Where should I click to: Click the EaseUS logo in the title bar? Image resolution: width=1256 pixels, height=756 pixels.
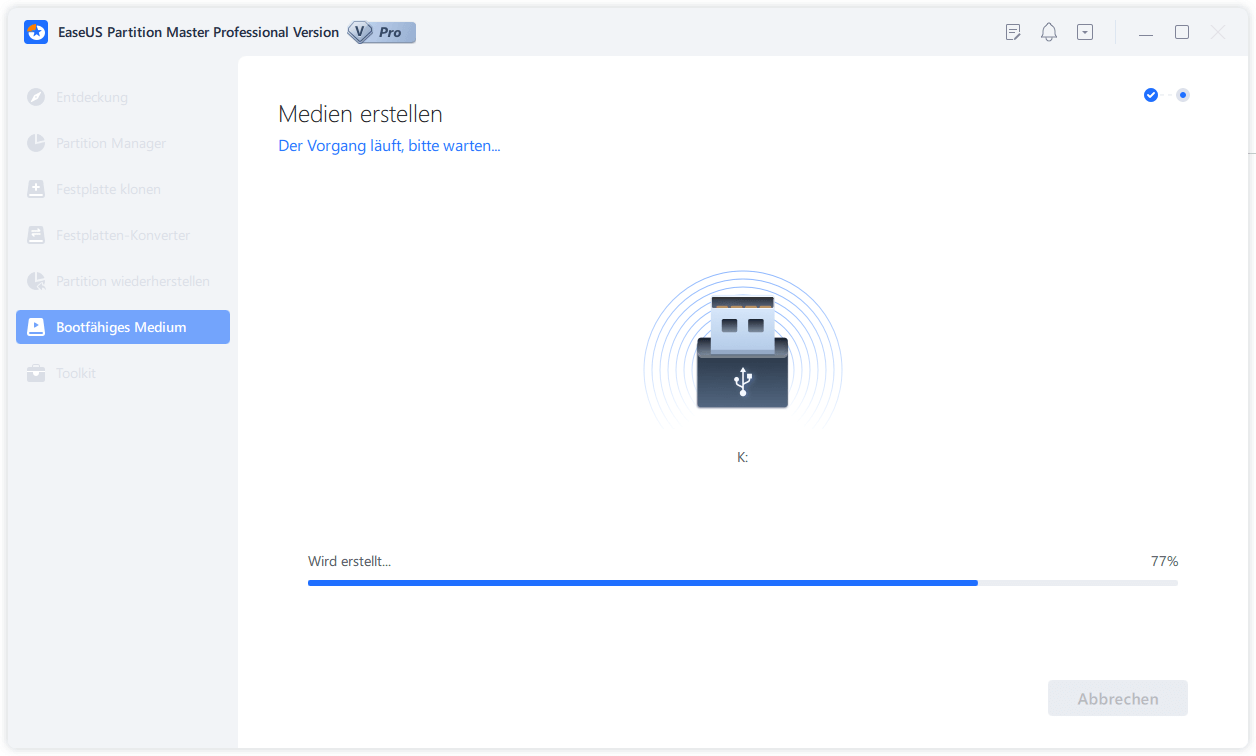pyautogui.click(x=36, y=32)
